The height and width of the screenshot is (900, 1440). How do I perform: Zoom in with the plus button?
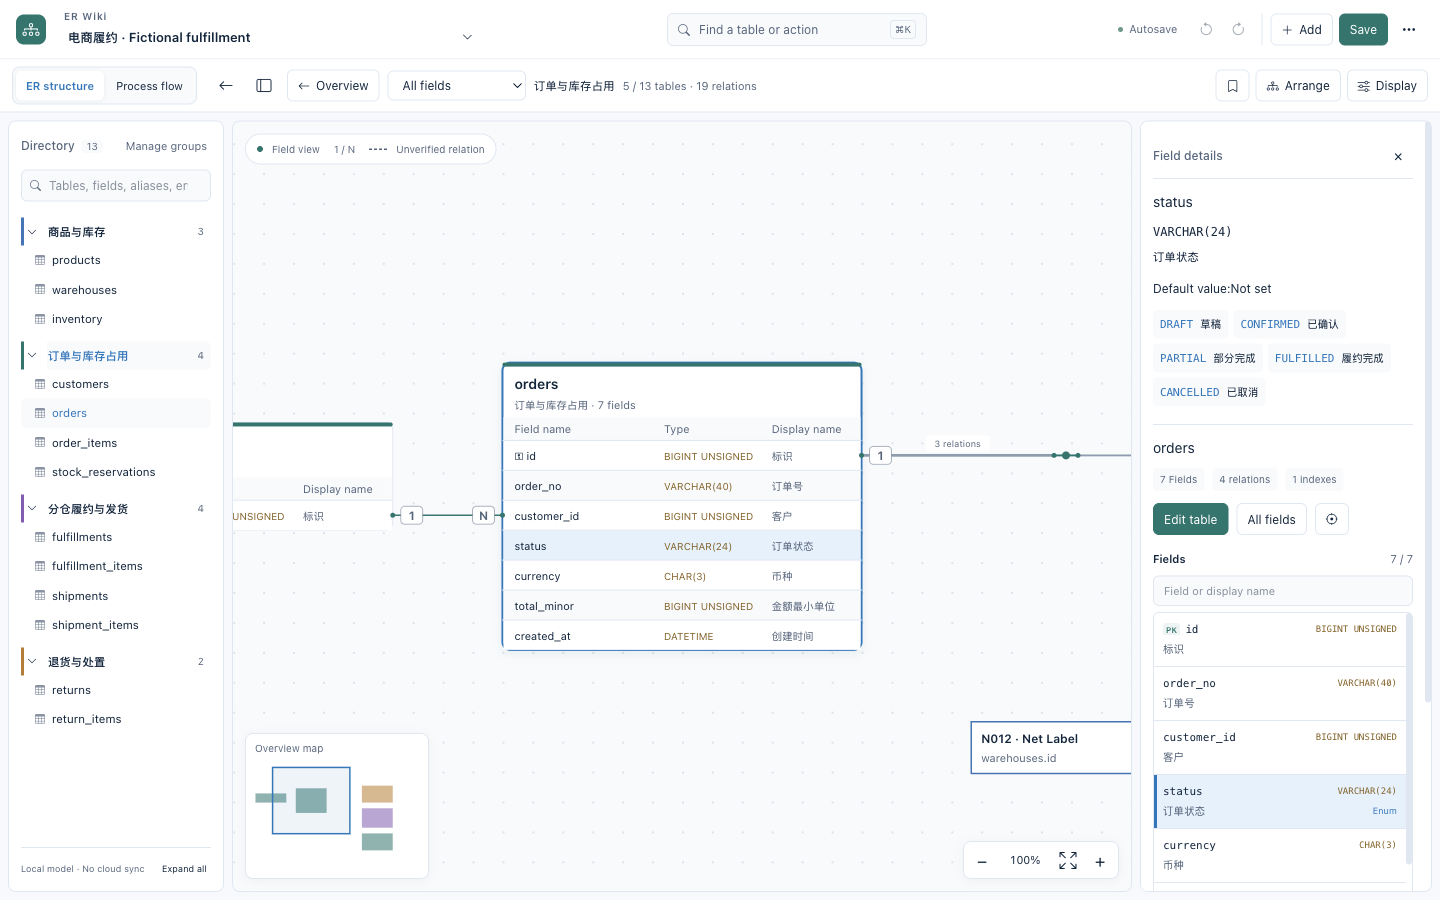(1100, 861)
